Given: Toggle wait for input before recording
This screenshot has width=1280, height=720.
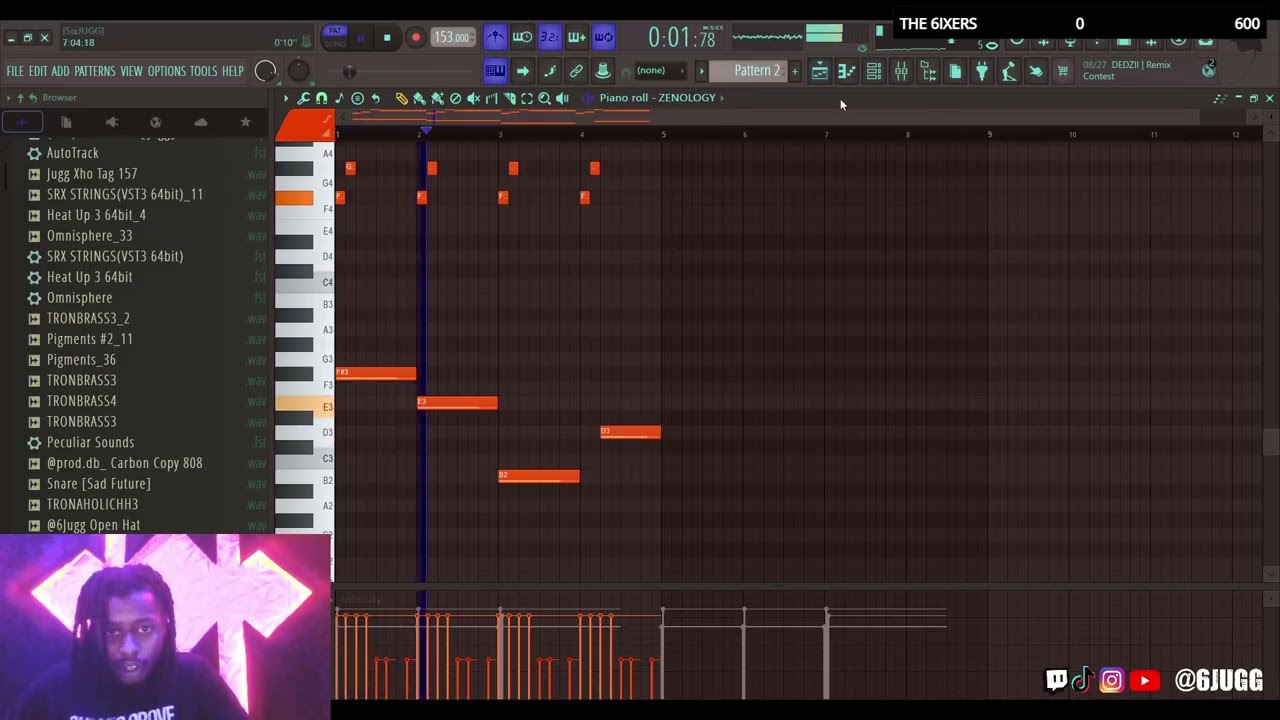Looking at the screenshot, I should pyautogui.click(x=522, y=37).
